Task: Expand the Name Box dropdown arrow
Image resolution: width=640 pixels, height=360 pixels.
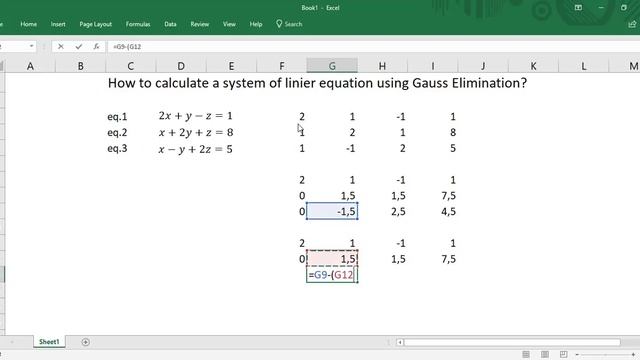Action: tap(31, 47)
